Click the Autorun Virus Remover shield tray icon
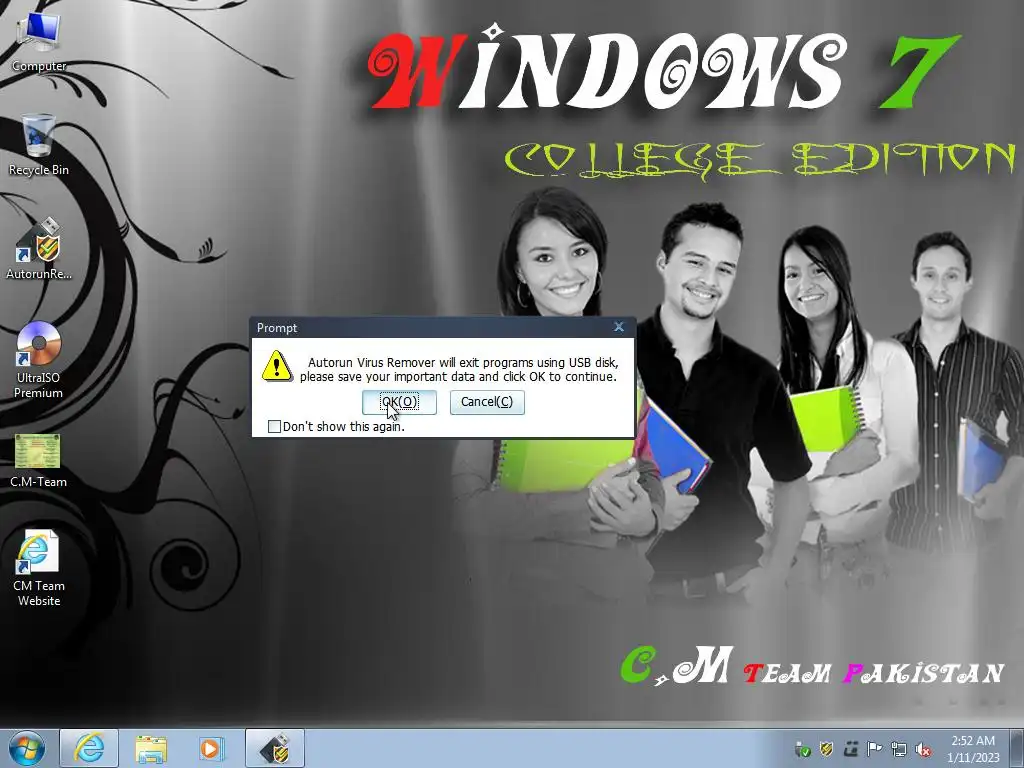Screen dimensions: 1024x768 [x=826, y=749]
